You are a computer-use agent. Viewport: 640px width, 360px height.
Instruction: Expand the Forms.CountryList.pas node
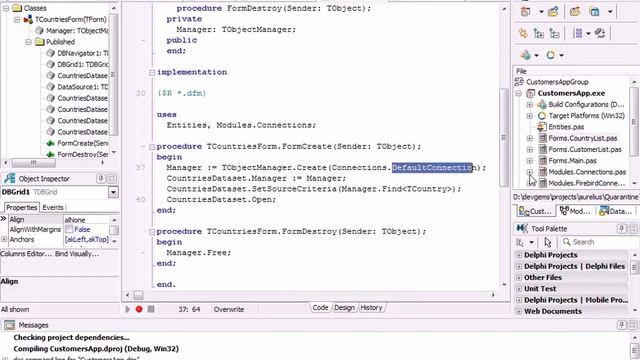pos(530,138)
